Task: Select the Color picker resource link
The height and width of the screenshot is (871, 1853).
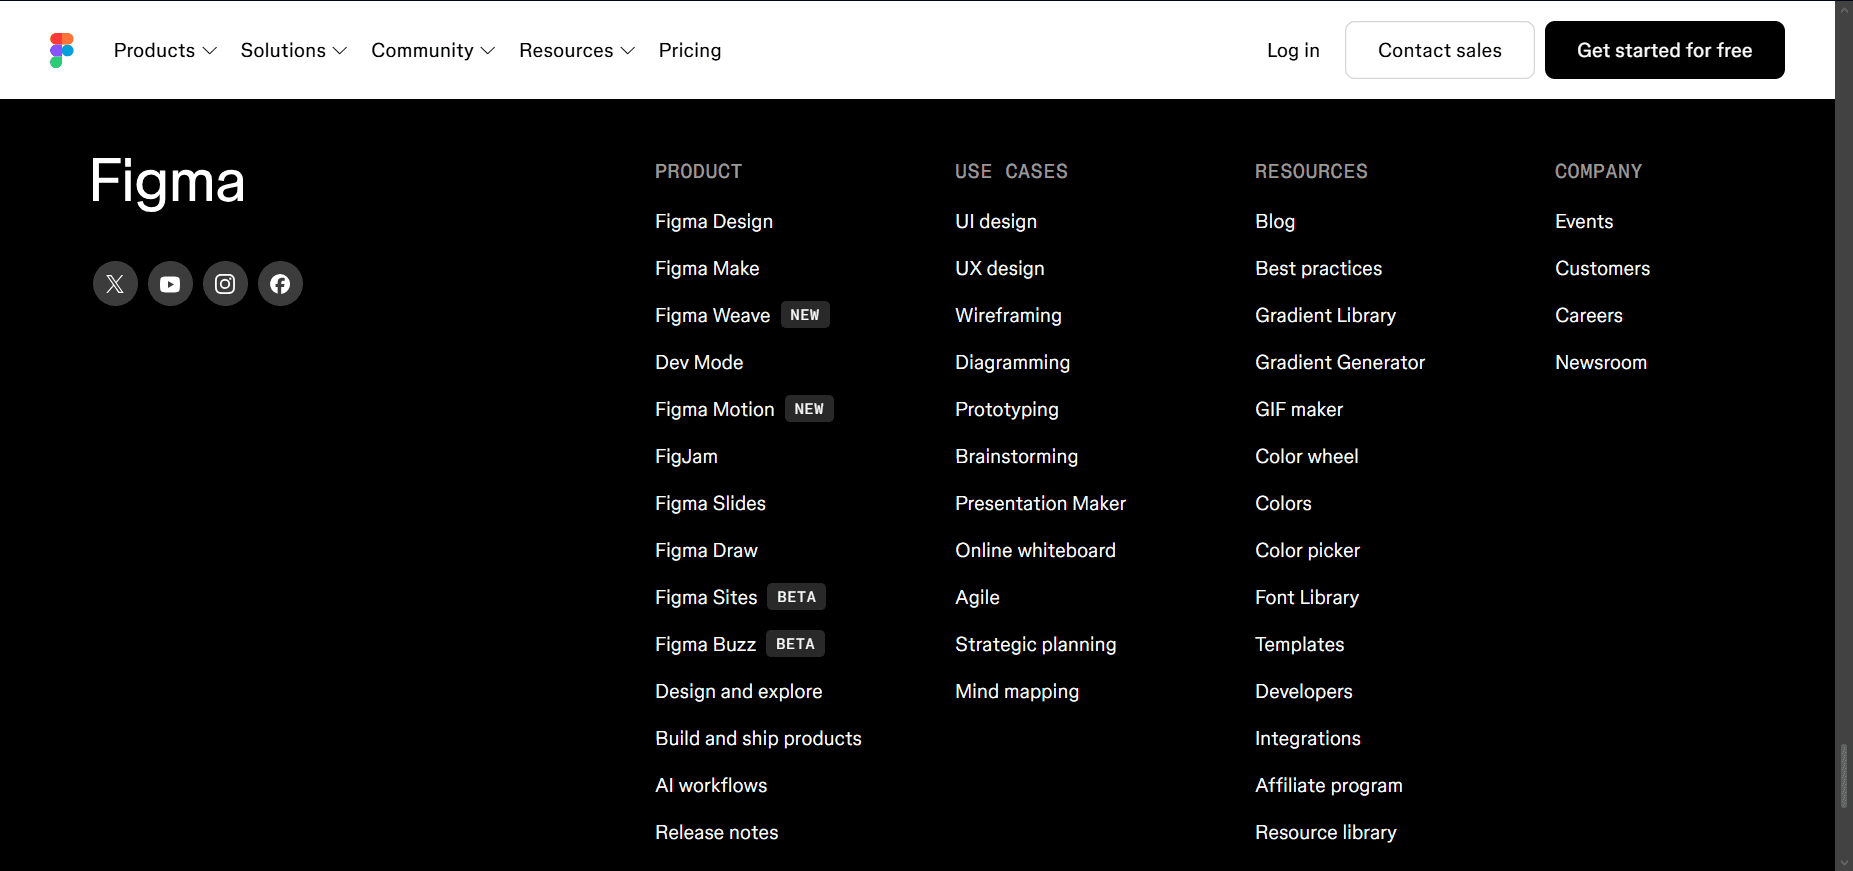Action: pyautogui.click(x=1308, y=550)
